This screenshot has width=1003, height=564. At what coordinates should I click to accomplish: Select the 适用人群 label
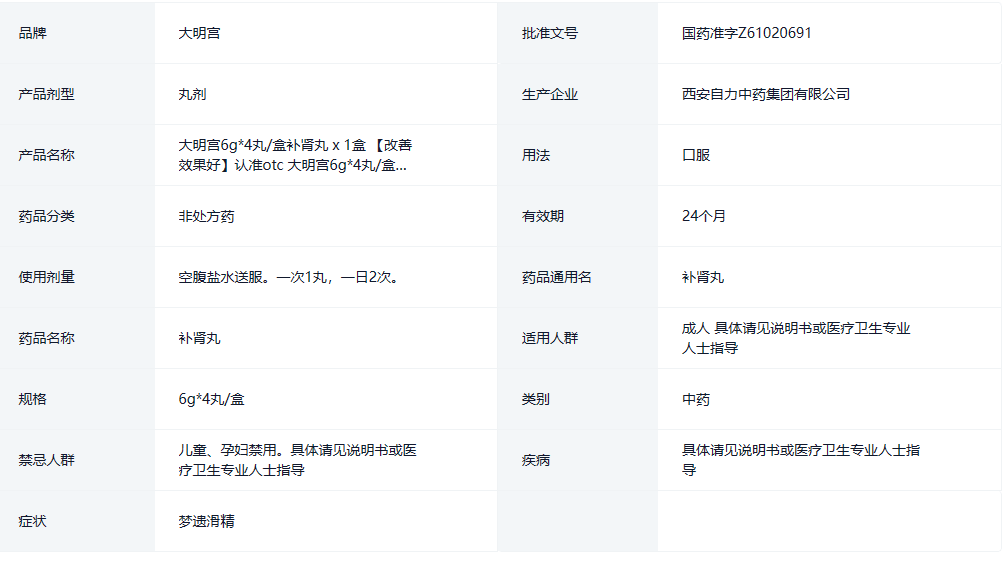tap(549, 338)
